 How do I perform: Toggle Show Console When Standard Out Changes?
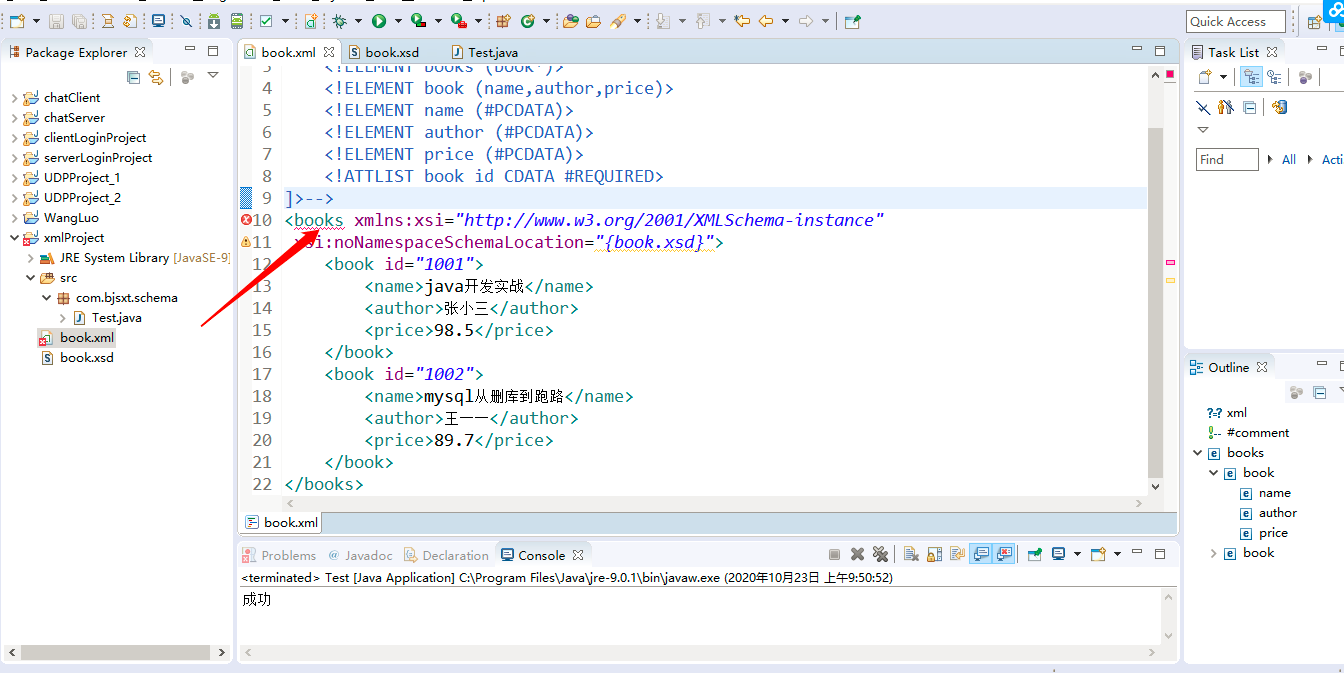click(981, 554)
